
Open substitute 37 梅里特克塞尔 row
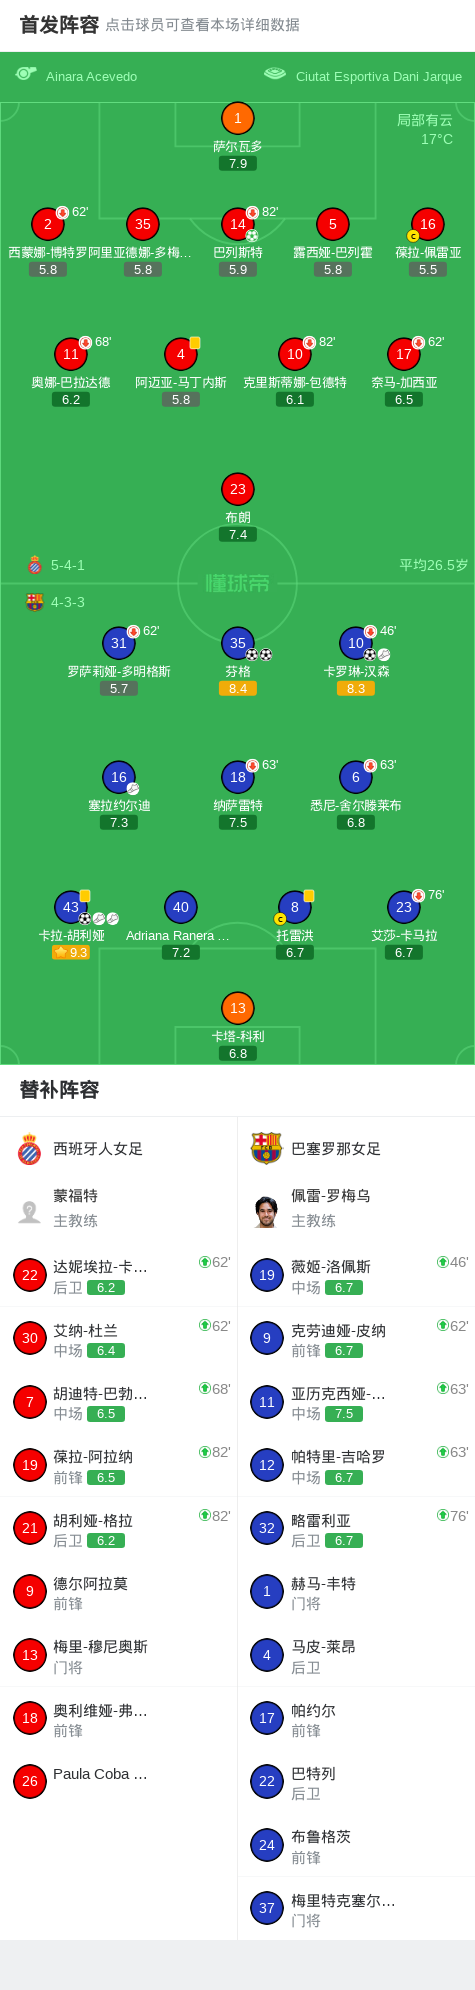[356, 1908]
